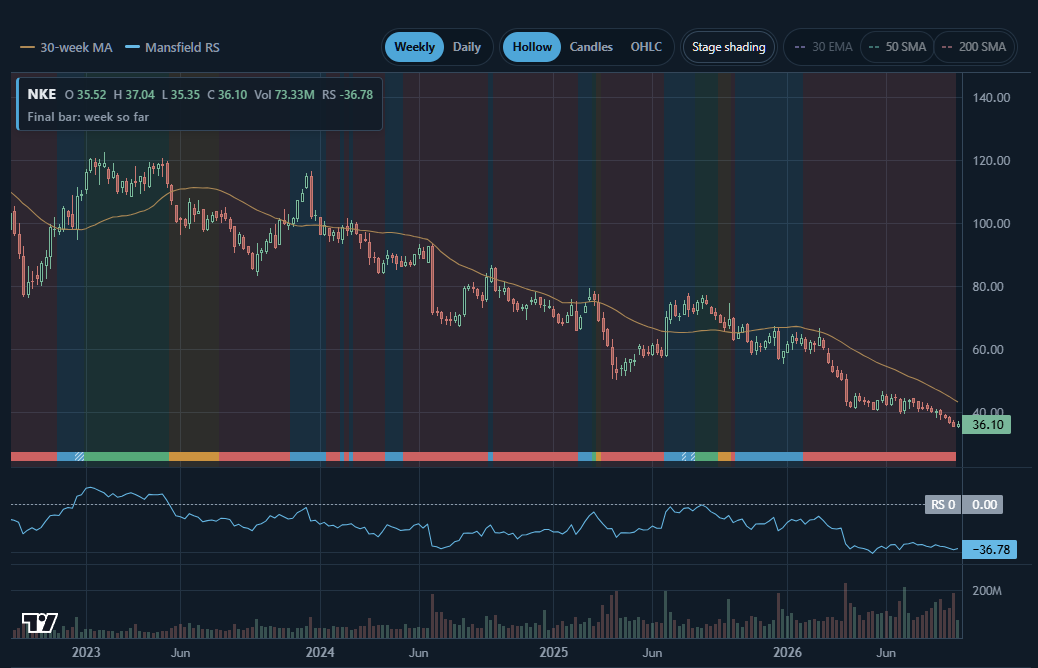Viewport: 1038px width, 668px height.
Task: Click the 100.00 price axis label
Action: [x=991, y=223]
